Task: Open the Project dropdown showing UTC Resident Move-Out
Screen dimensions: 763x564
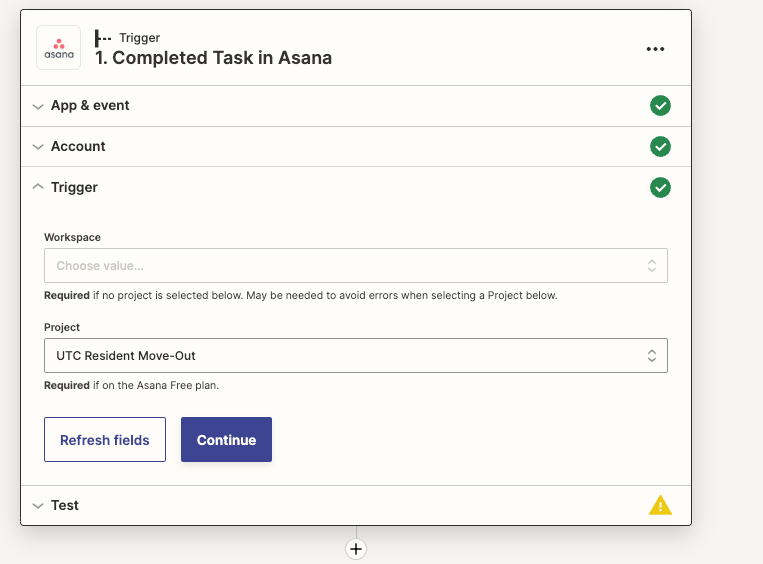Action: point(356,356)
